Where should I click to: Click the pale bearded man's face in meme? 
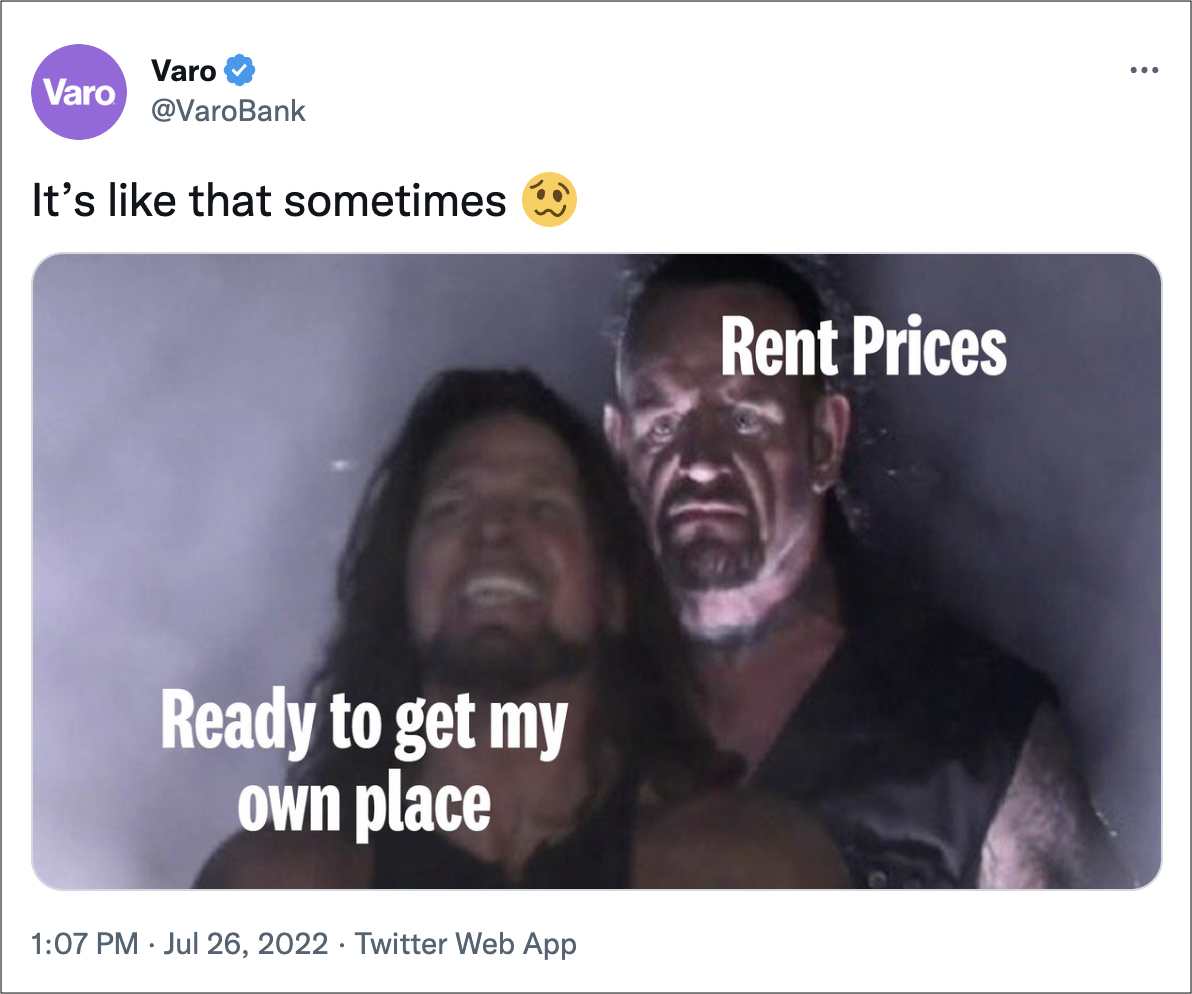tap(712, 486)
